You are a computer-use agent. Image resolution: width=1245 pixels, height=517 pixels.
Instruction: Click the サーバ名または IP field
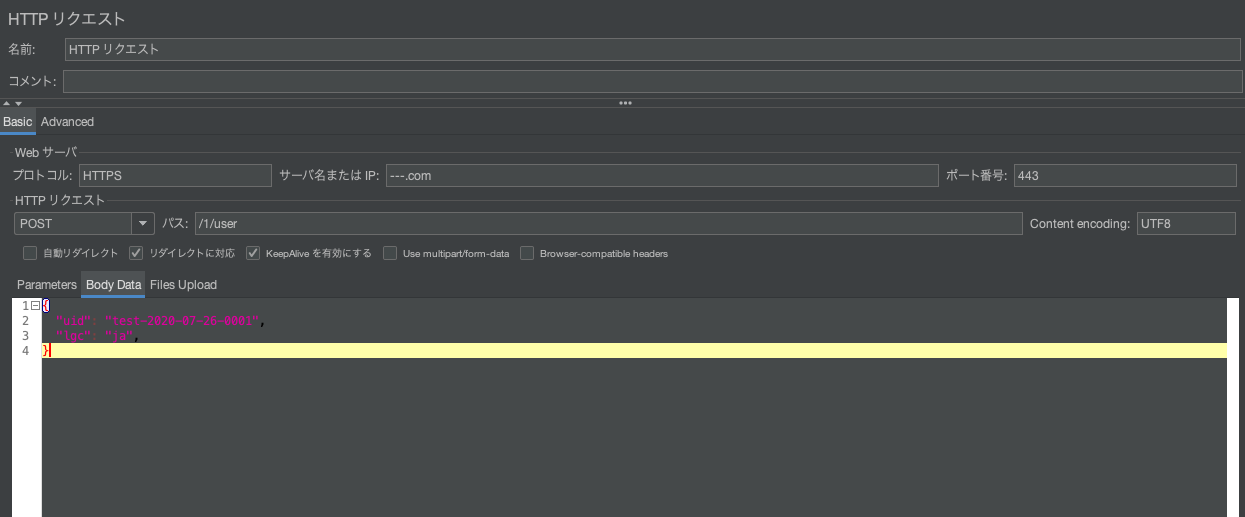[662, 175]
